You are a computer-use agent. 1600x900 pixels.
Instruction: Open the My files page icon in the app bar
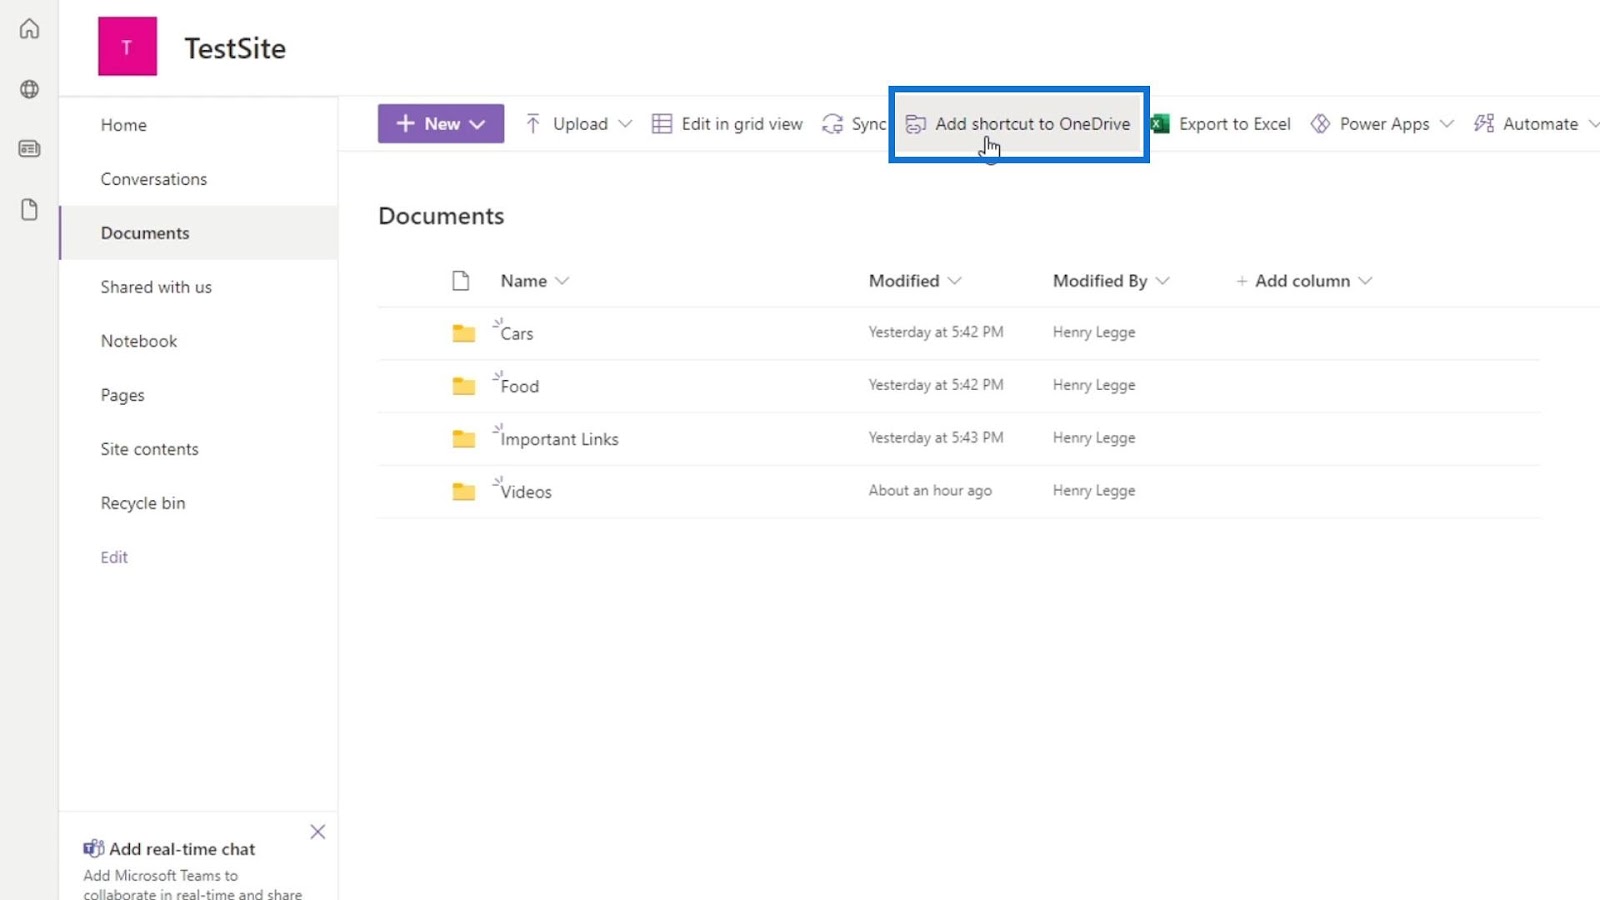click(29, 209)
